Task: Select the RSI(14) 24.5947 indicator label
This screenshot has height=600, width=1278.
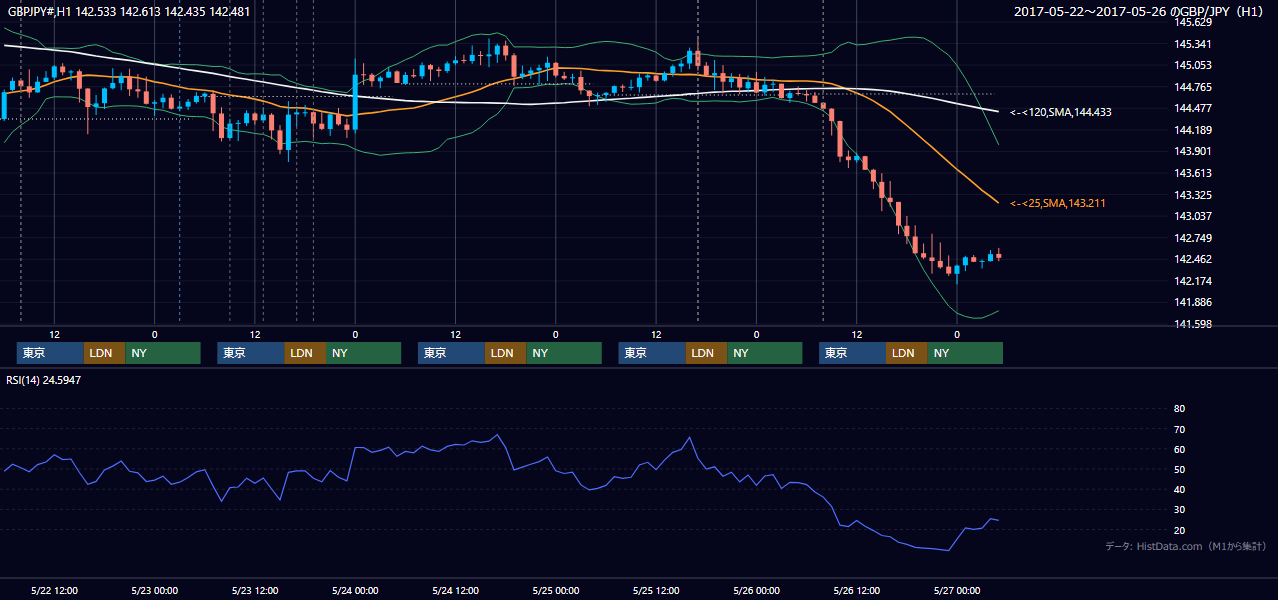Action: pyautogui.click(x=43, y=380)
